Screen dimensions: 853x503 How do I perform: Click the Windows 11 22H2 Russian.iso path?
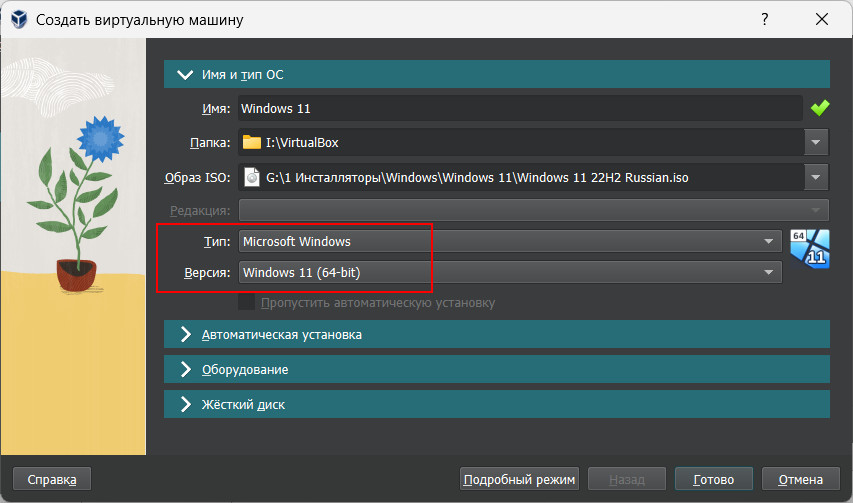[477, 178]
